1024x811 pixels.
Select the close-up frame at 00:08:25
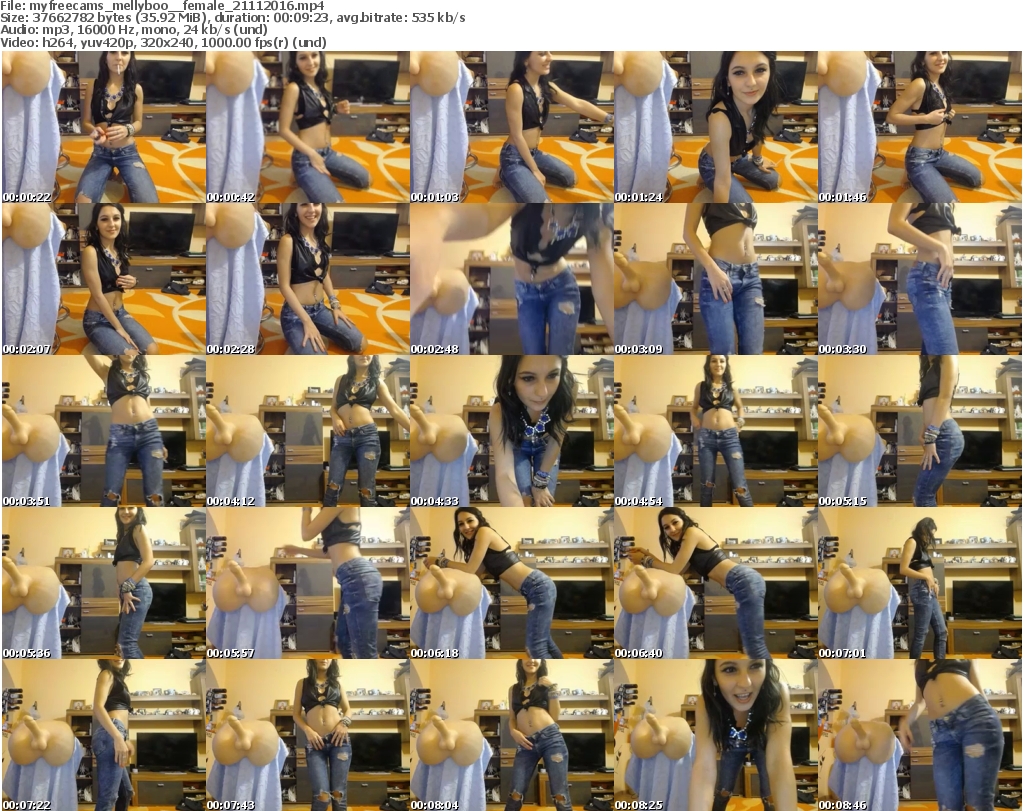coord(716,735)
